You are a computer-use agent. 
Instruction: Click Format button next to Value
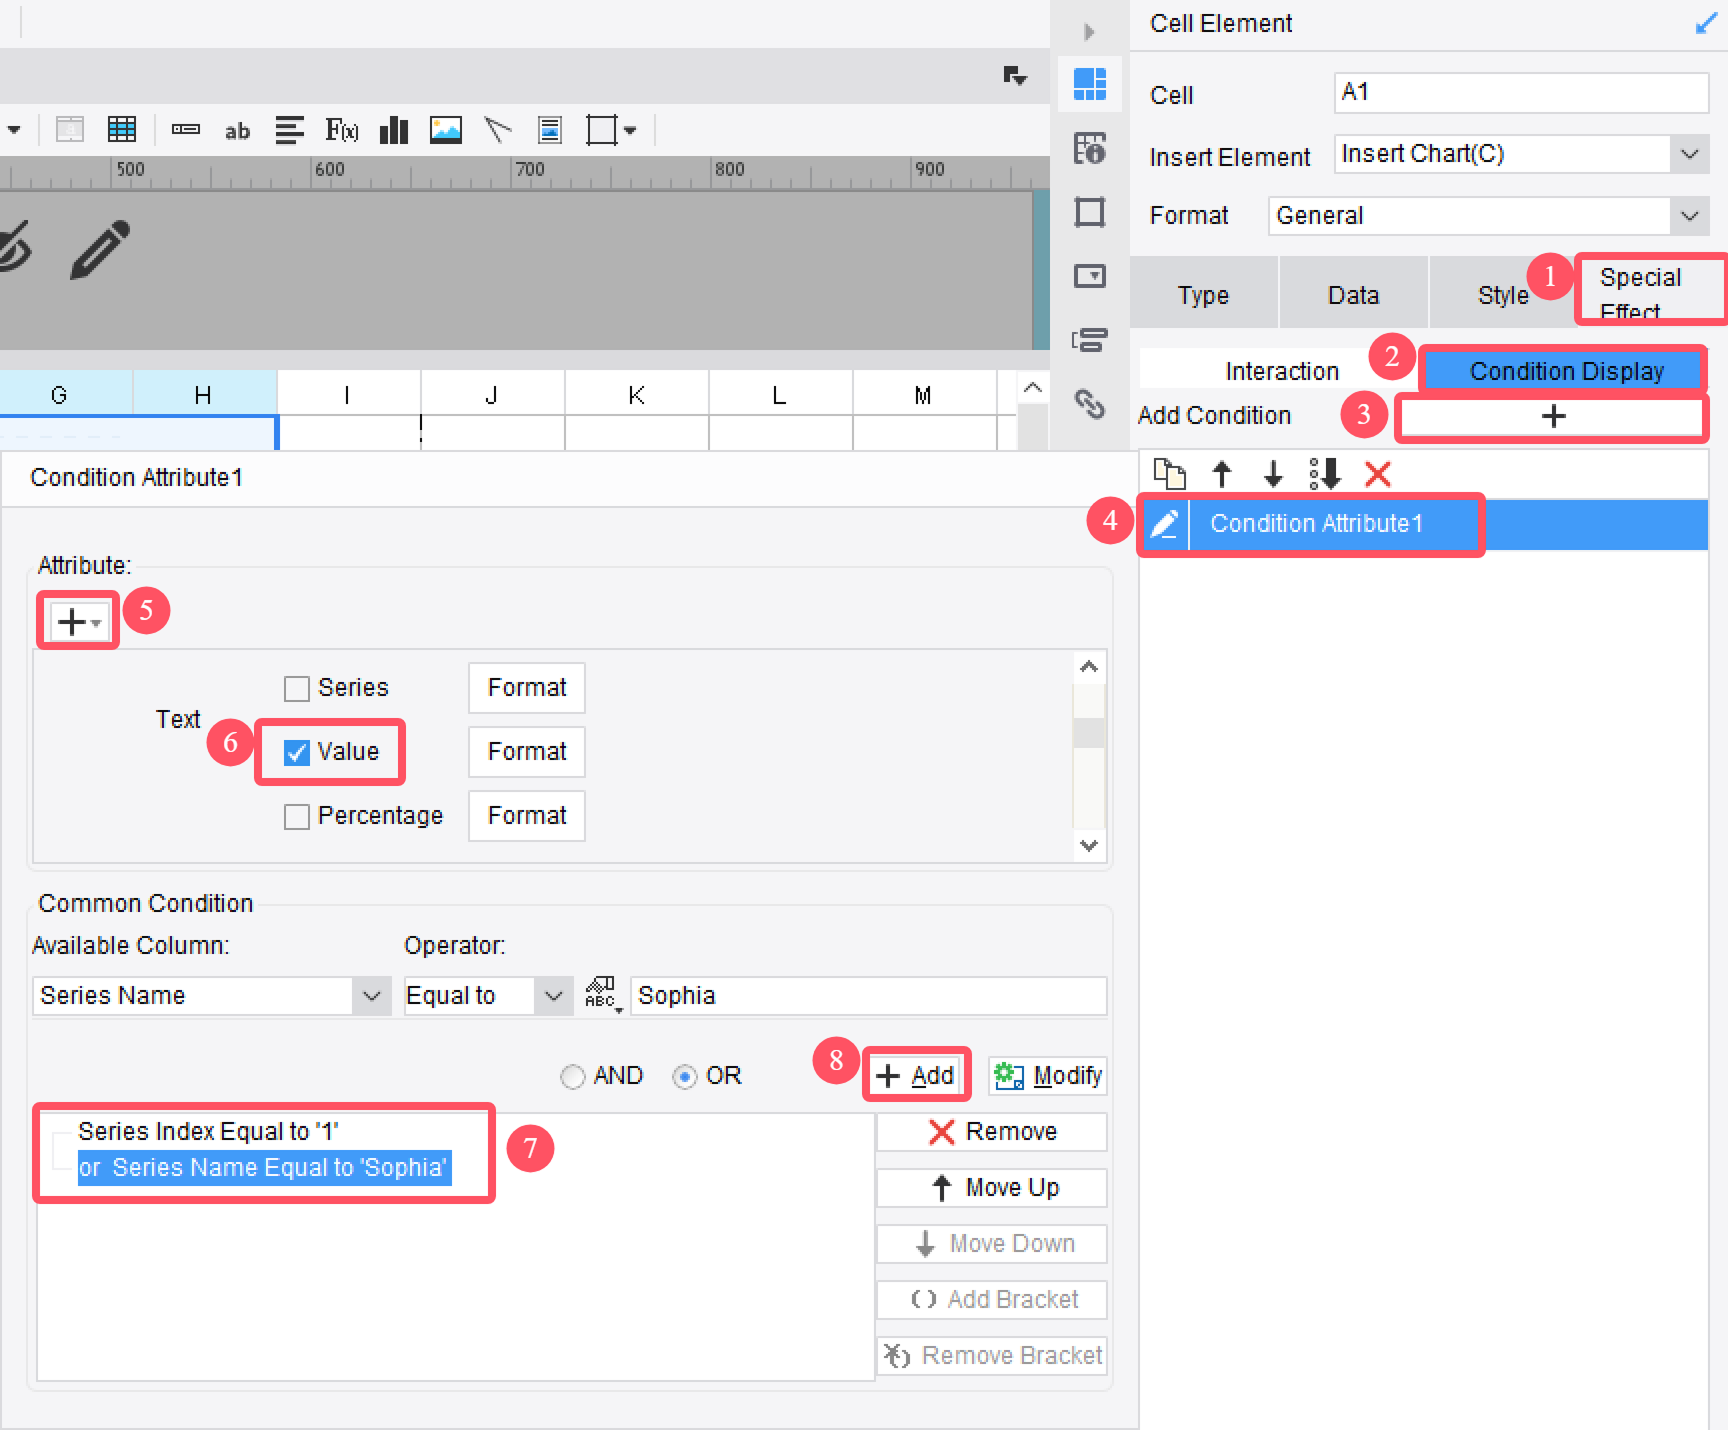(527, 752)
